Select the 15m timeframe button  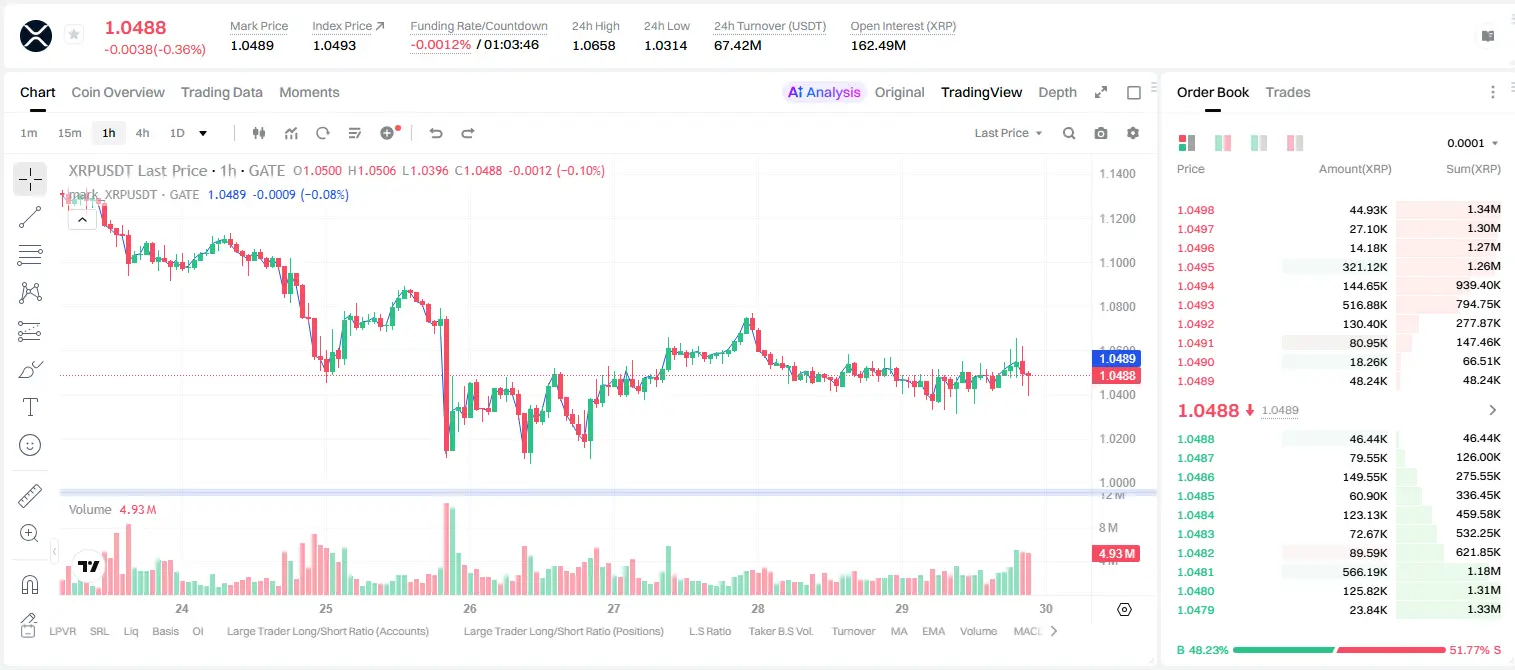point(69,133)
